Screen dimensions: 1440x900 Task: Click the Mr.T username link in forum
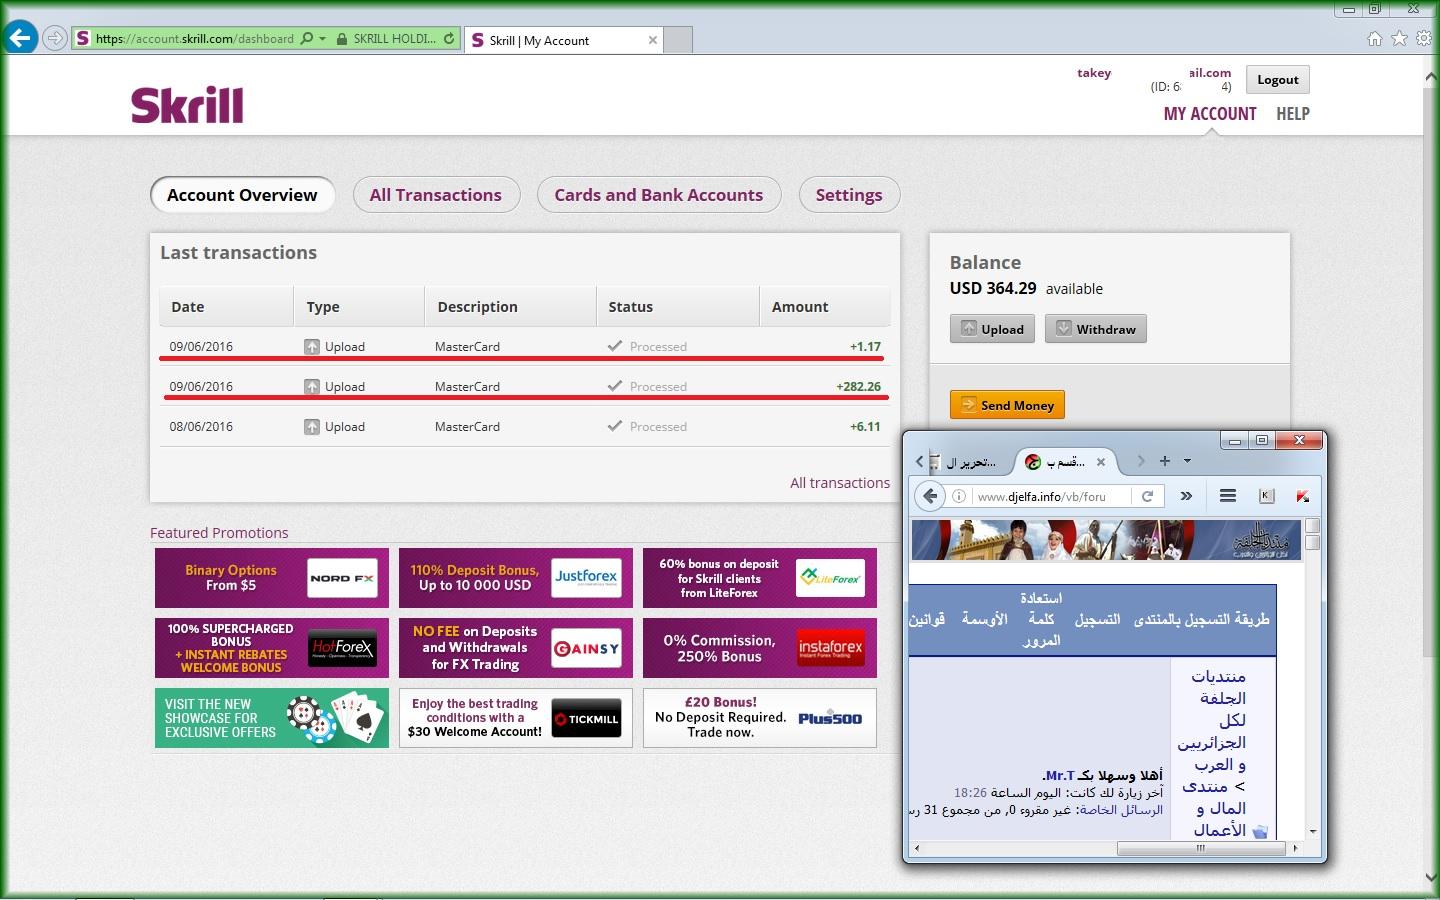click(1060, 775)
